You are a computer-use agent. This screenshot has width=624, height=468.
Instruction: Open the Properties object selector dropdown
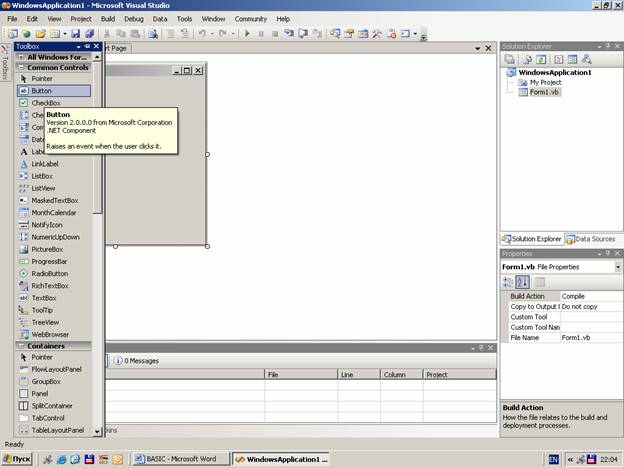[x=618, y=267]
